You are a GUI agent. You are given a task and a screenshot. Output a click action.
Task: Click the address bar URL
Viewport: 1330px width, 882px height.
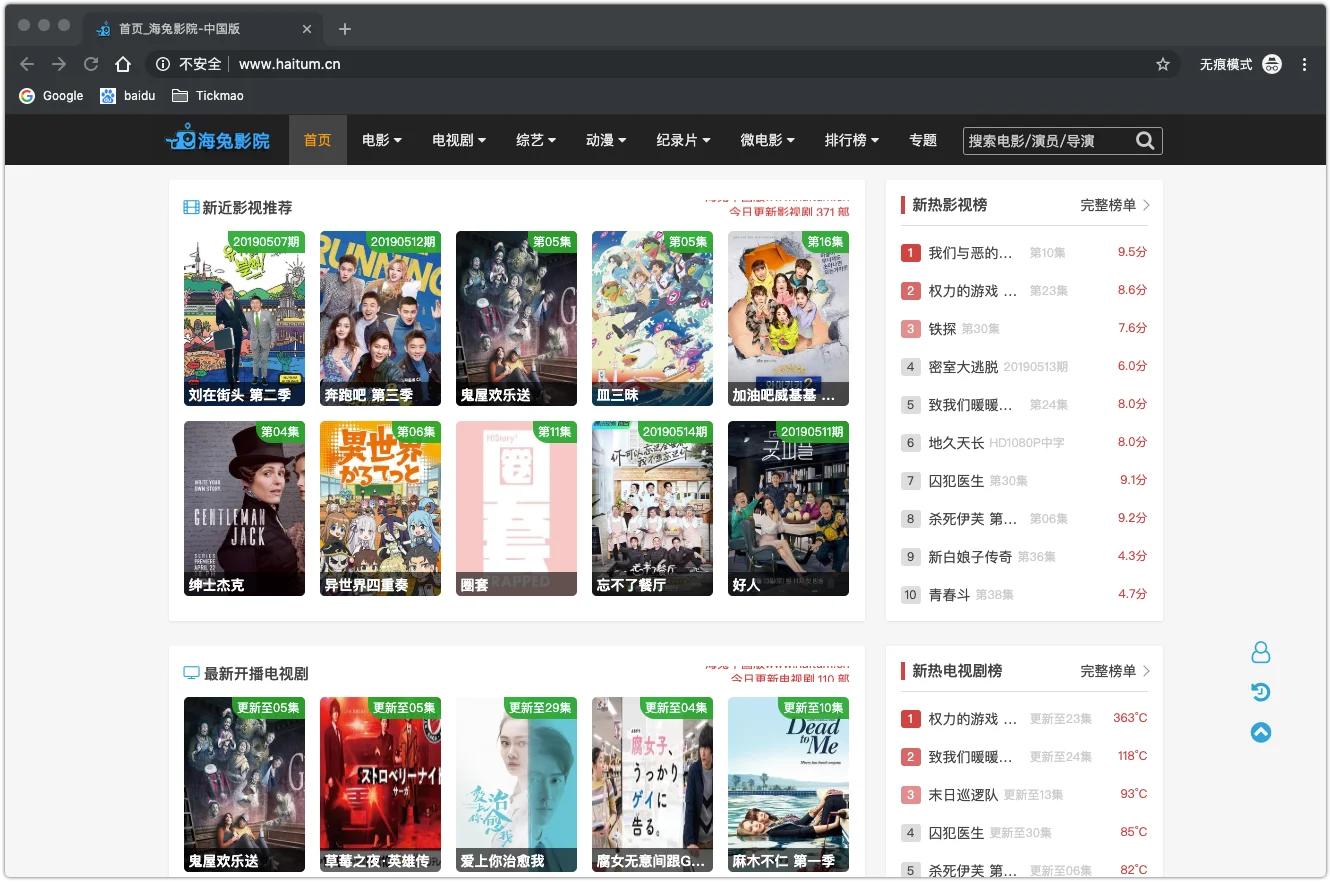290,64
